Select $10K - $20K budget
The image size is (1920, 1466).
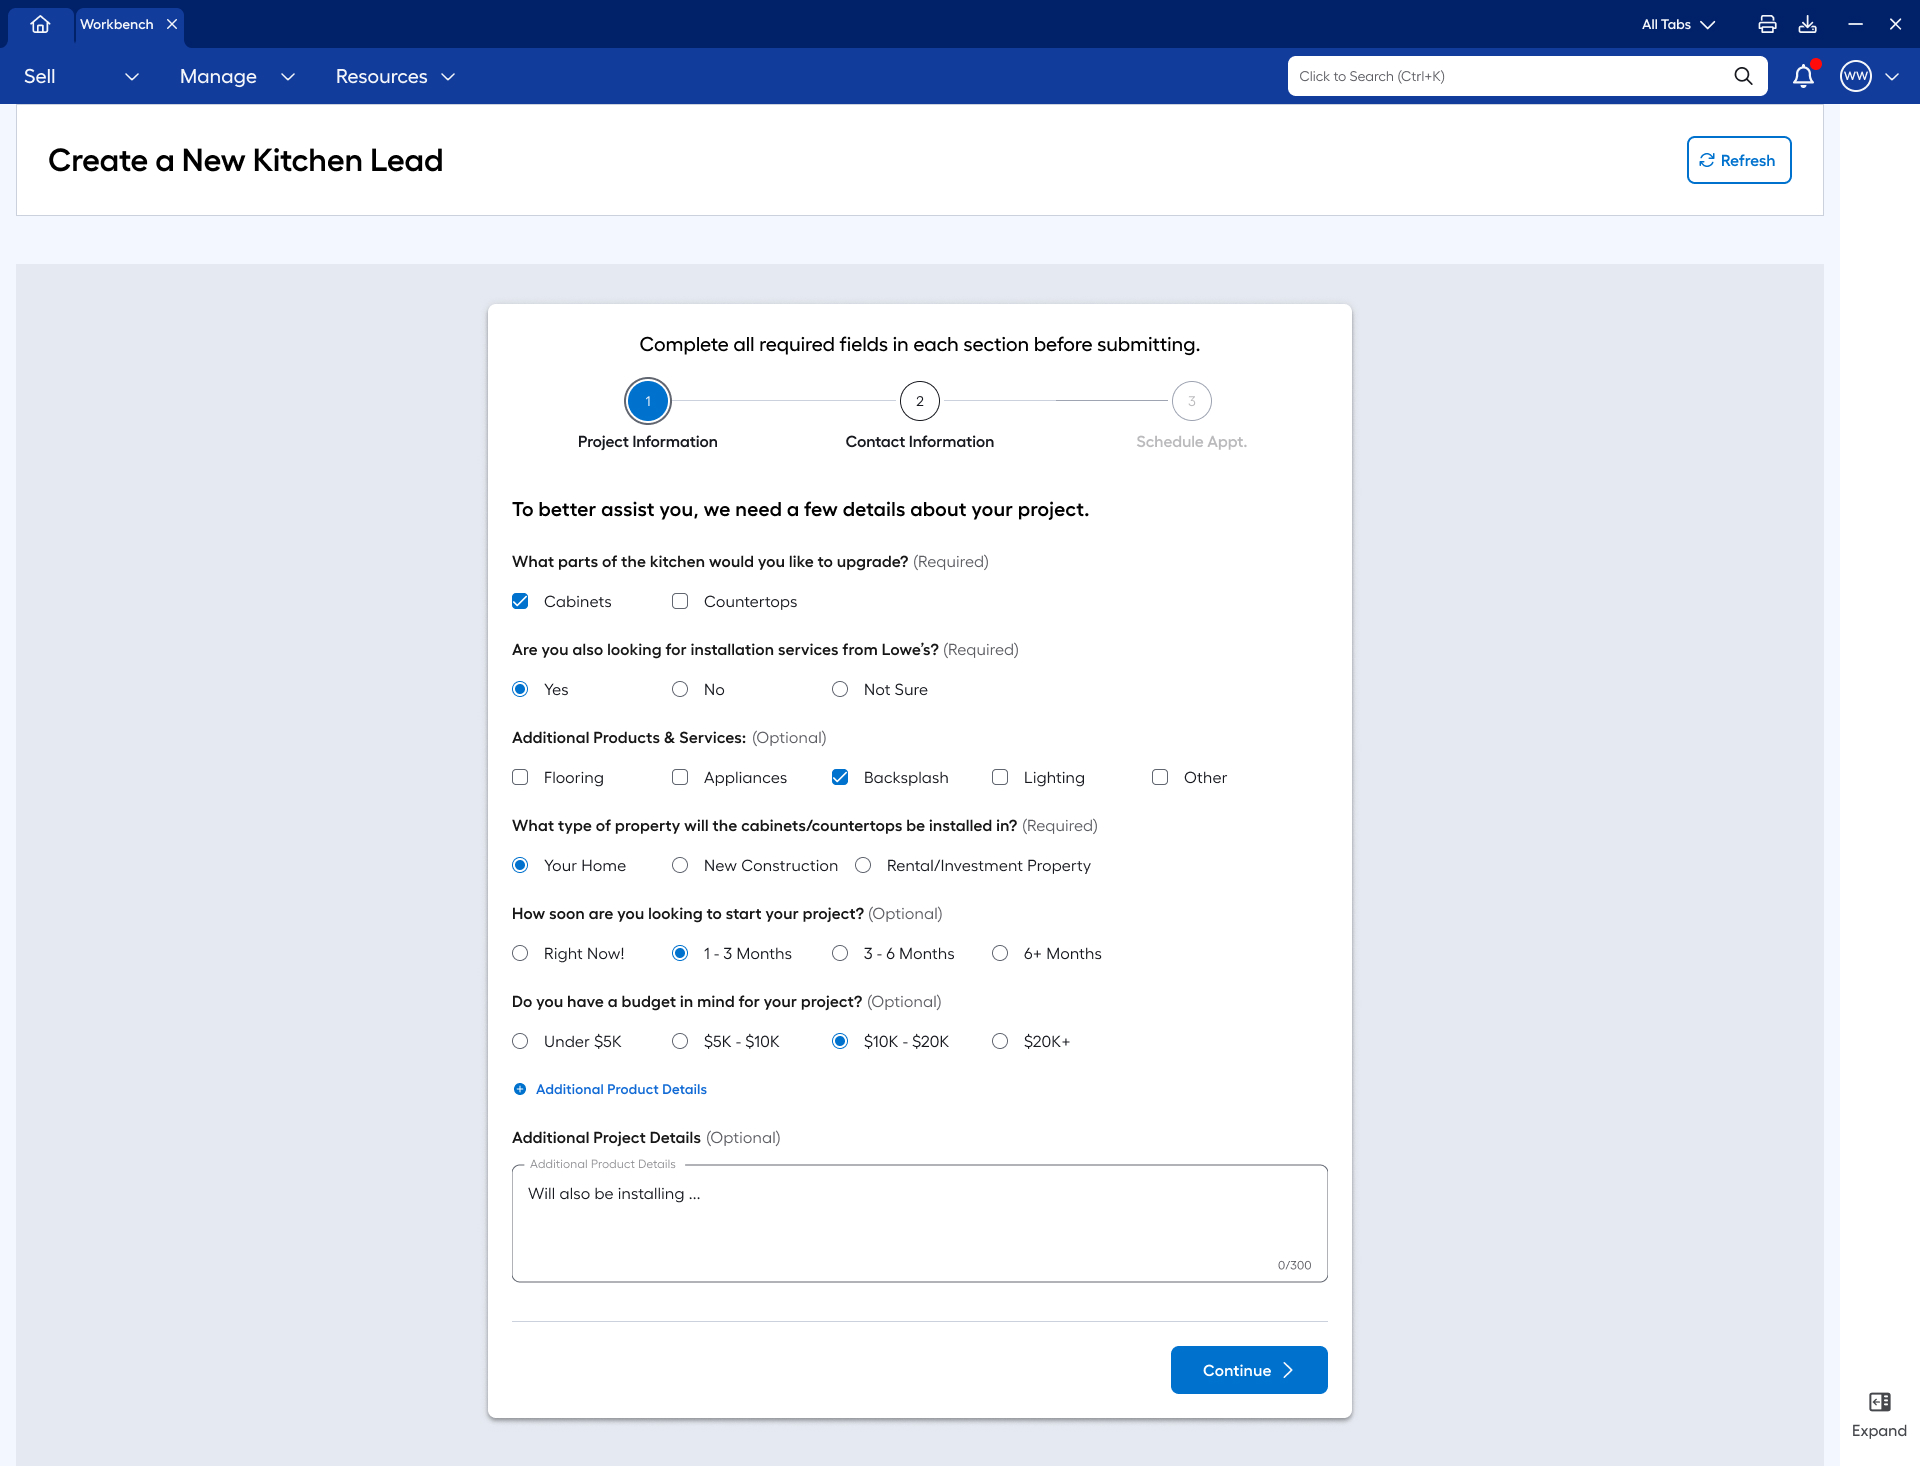pyautogui.click(x=840, y=1042)
